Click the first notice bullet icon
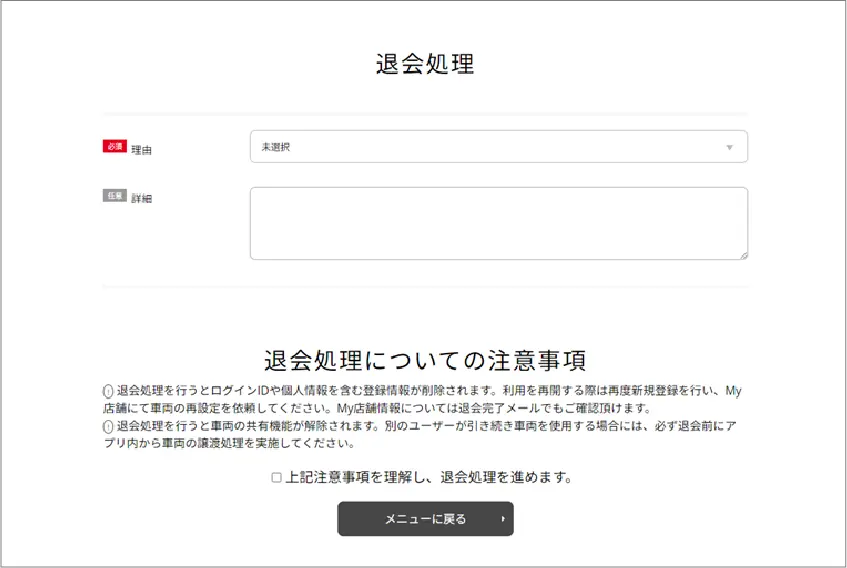The width and height of the screenshot is (847, 568). point(108,392)
